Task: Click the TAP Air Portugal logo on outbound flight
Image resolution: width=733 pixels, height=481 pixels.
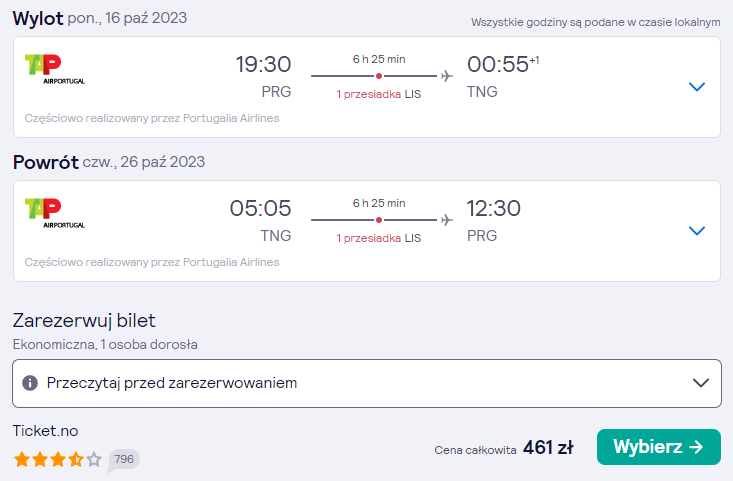Action: [55, 69]
